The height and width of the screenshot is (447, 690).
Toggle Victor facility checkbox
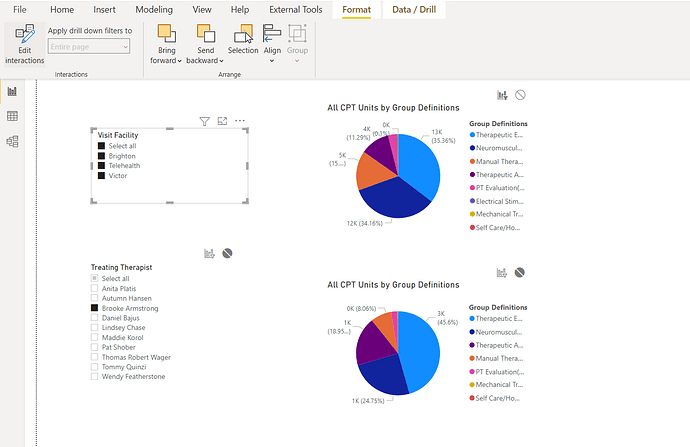101,176
